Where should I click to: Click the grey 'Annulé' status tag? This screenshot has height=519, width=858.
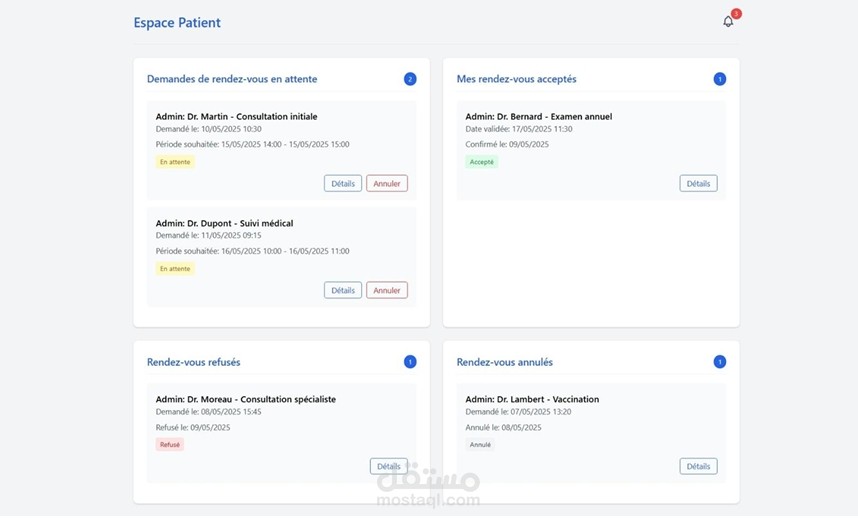480,445
